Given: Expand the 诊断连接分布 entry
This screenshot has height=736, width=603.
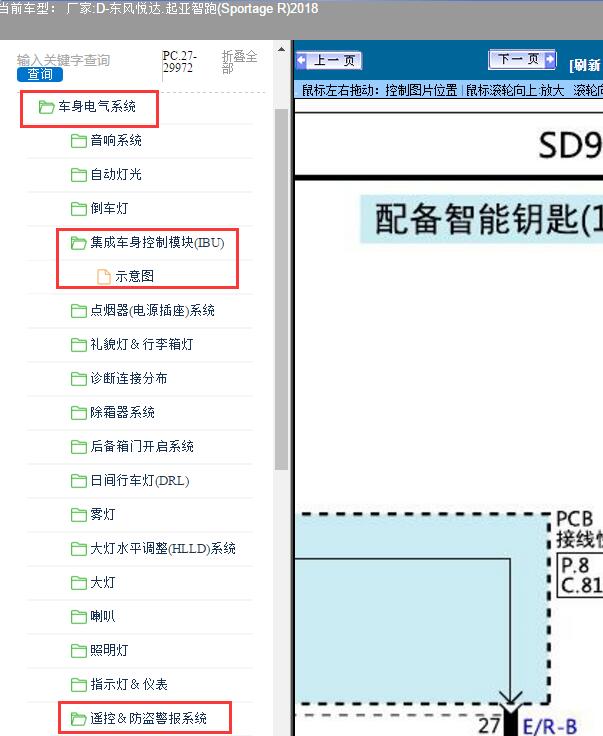Looking at the screenshot, I should (129, 378).
